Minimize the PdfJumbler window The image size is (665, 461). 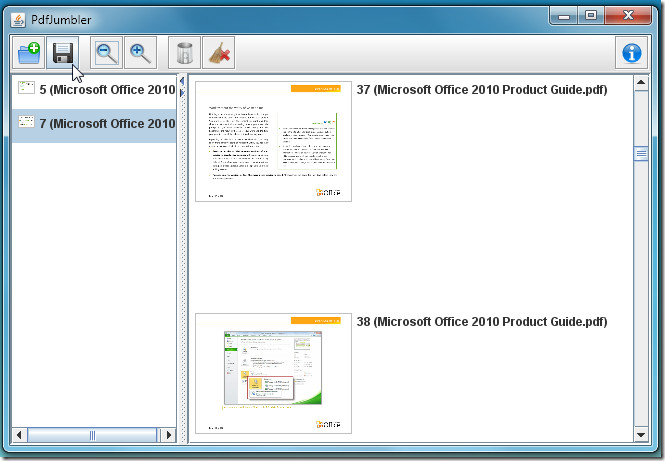[564, 17]
